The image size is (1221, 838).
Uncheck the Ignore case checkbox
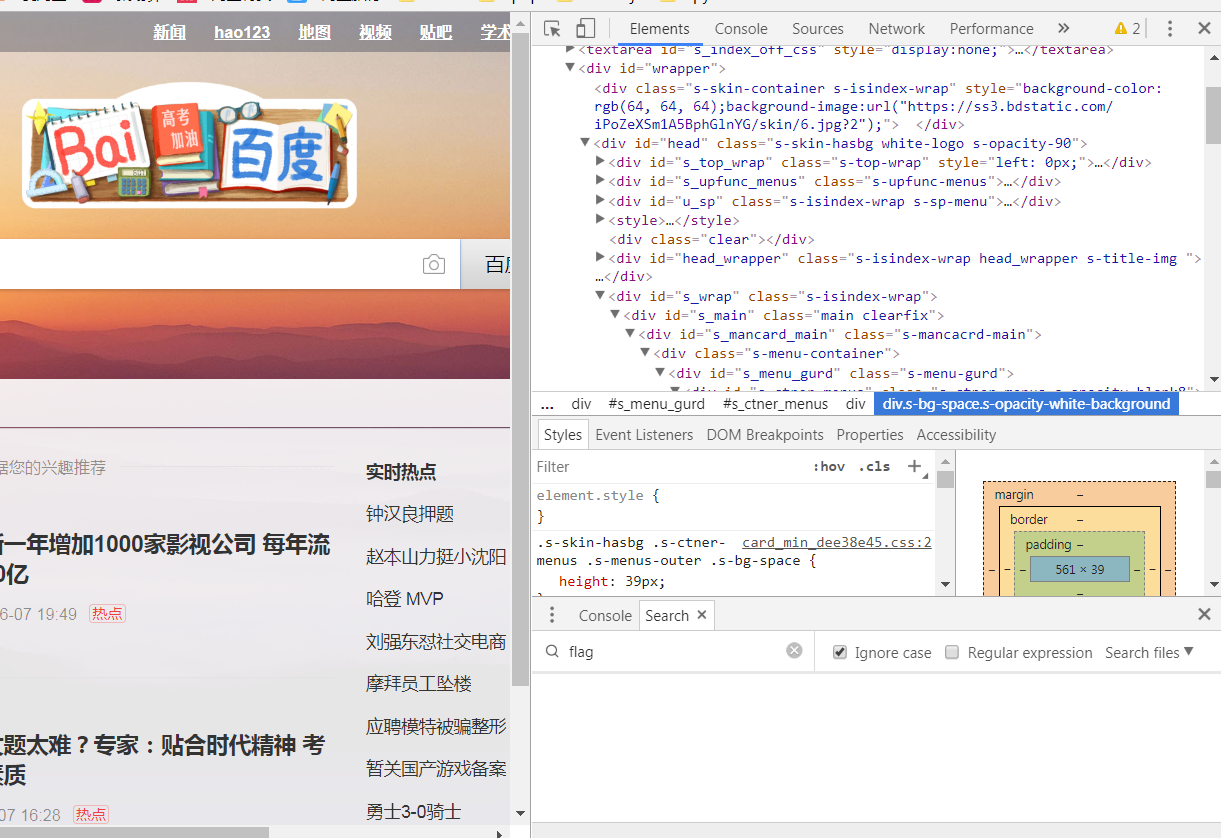(840, 652)
